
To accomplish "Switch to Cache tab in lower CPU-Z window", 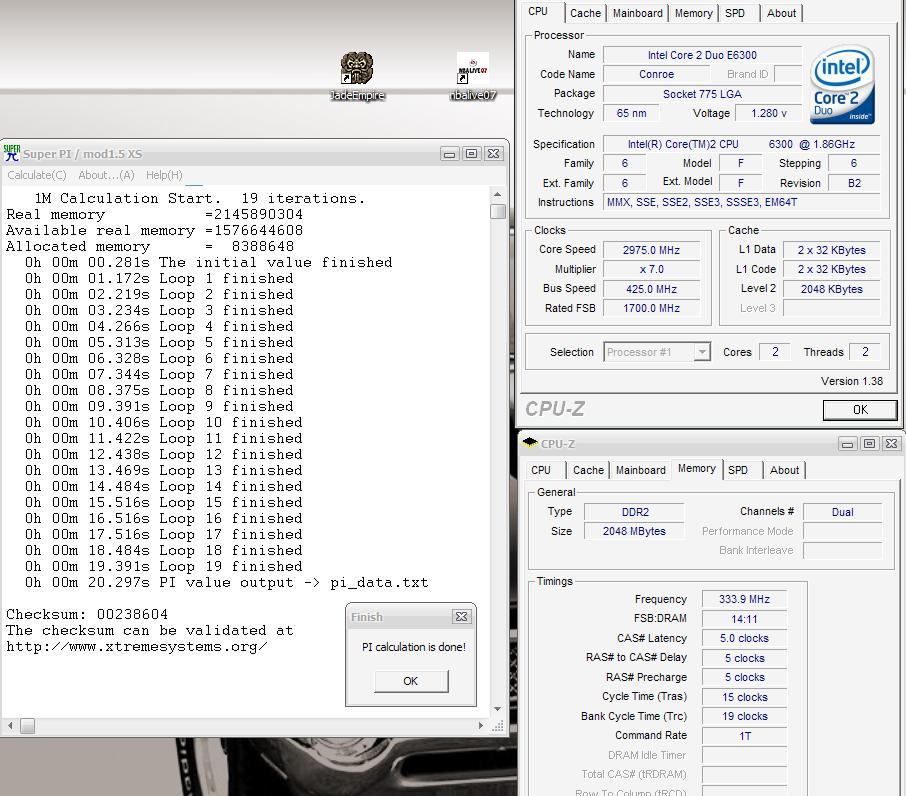I will pos(588,470).
